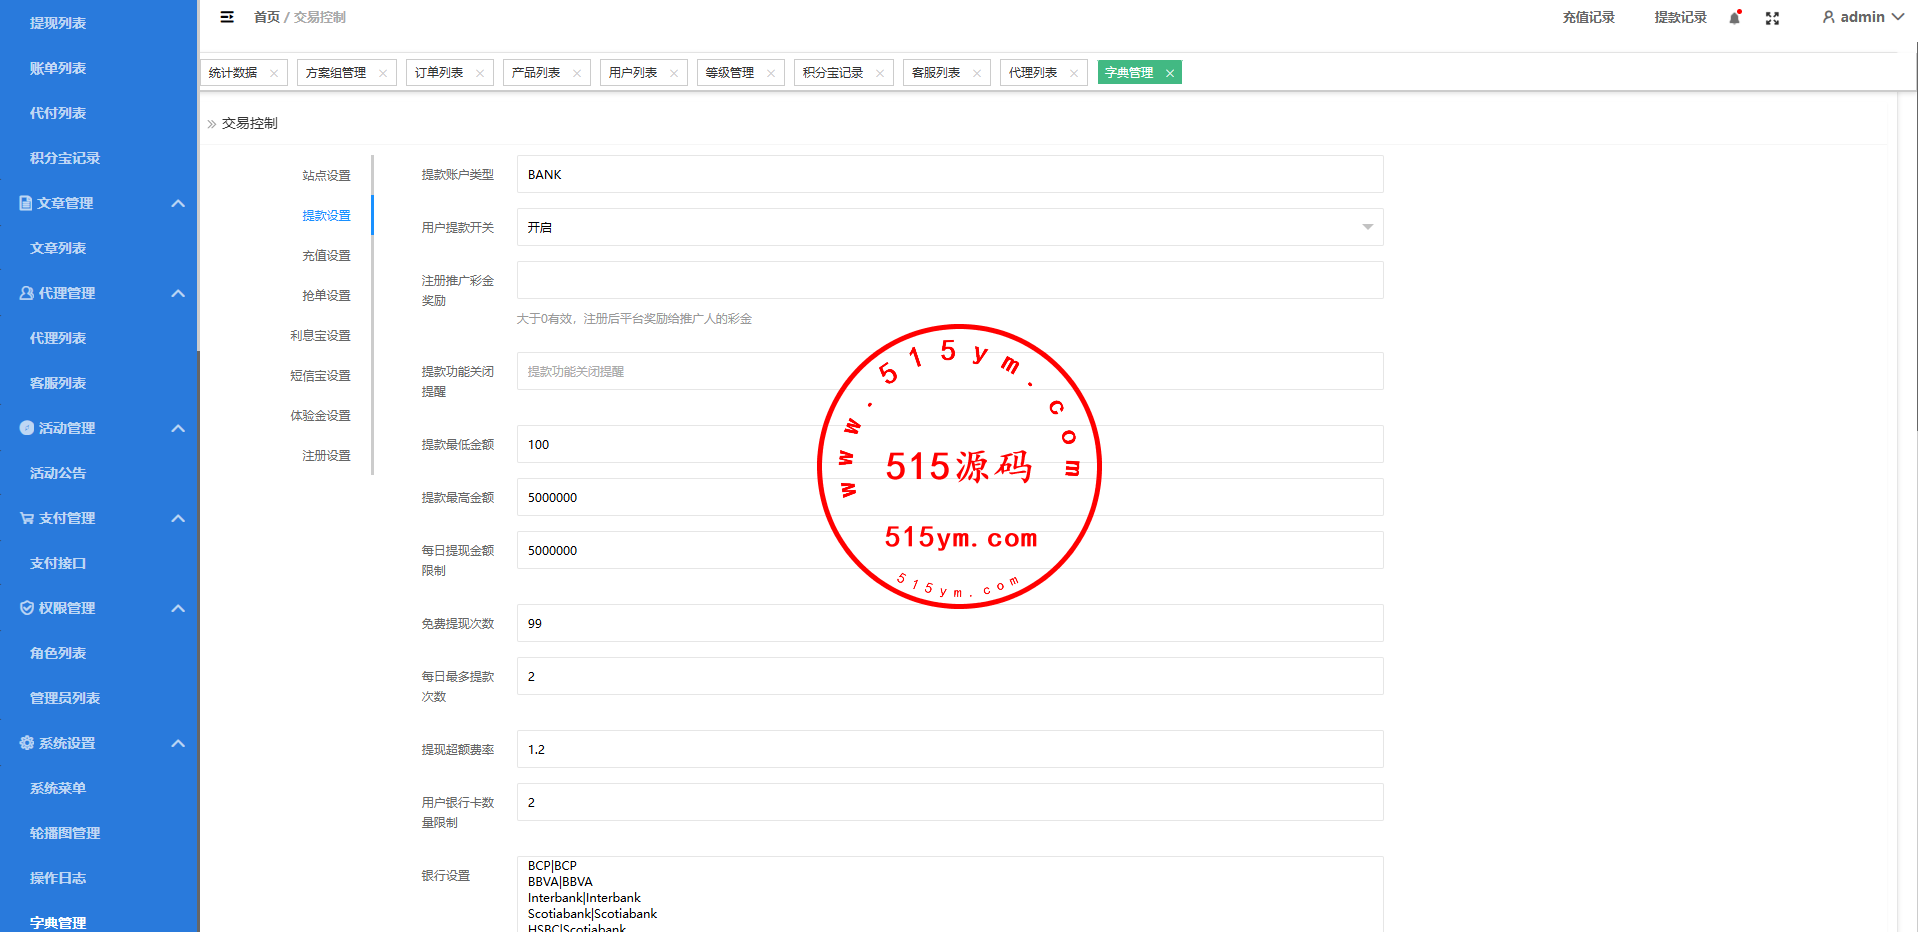The image size is (1918, 932).
Task: Open the 用户提款开关 dropdown
Action: [949, 227]
